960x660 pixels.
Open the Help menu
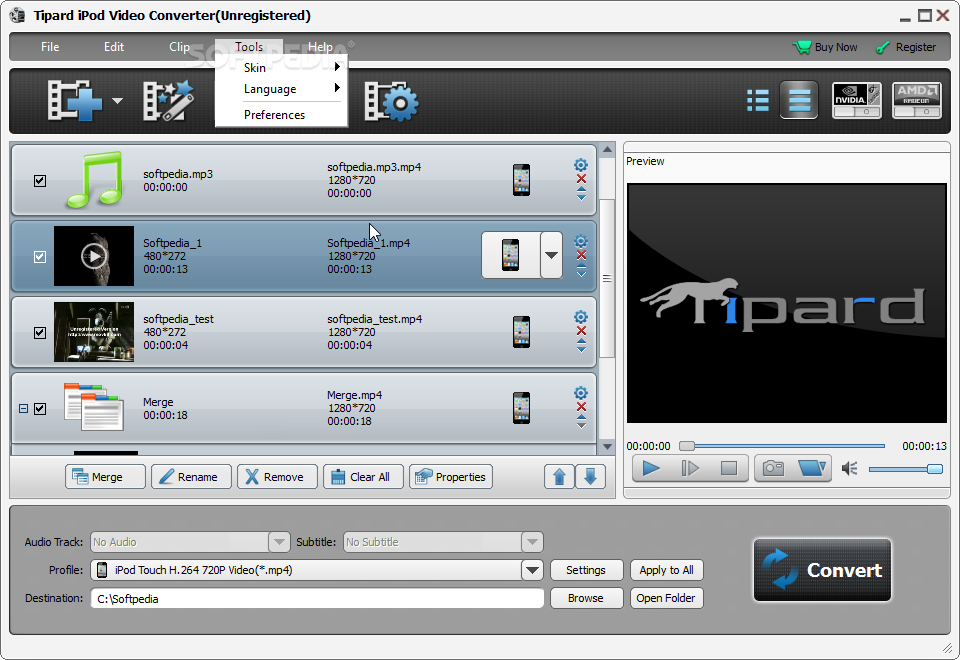(x=320, y=47)
